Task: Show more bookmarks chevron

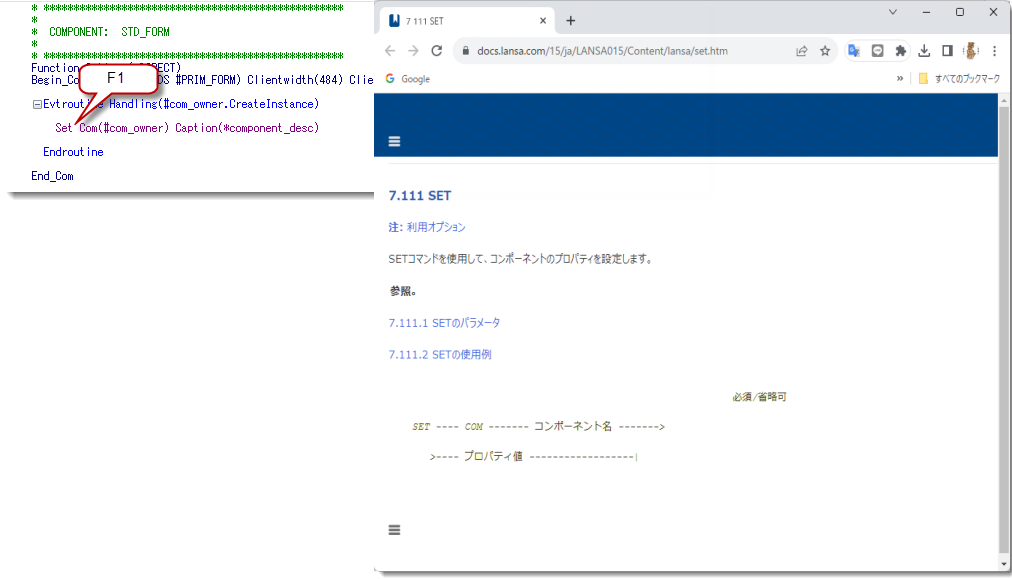Action: coord(900,79)
